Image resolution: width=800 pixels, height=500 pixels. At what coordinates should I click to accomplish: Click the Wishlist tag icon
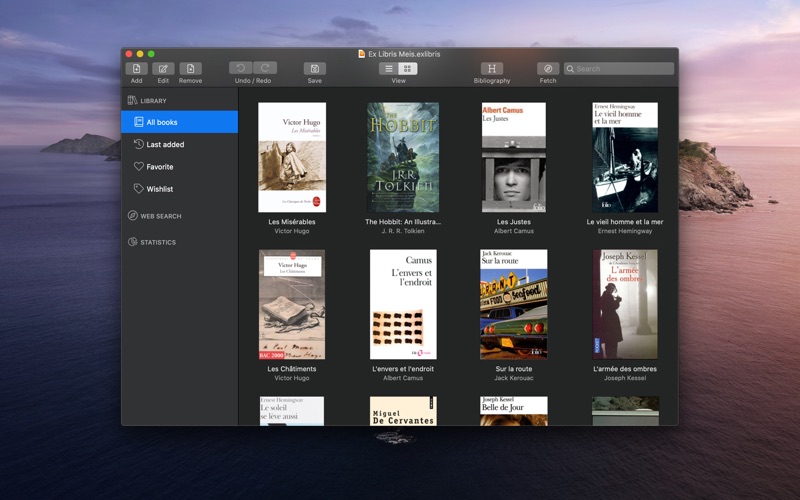coord(138,189)
